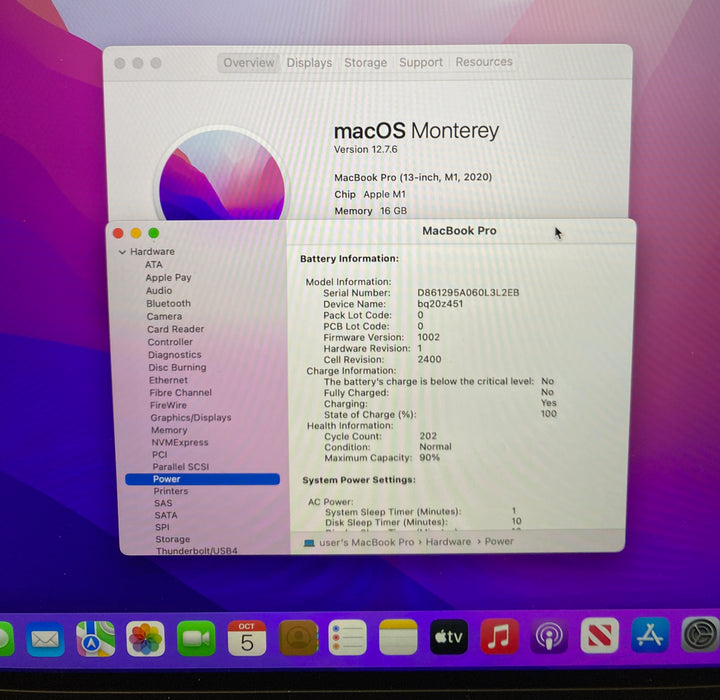Launch the Apple TV app
The width and height of the screenshot is (720, 700).
coord(449,637)
